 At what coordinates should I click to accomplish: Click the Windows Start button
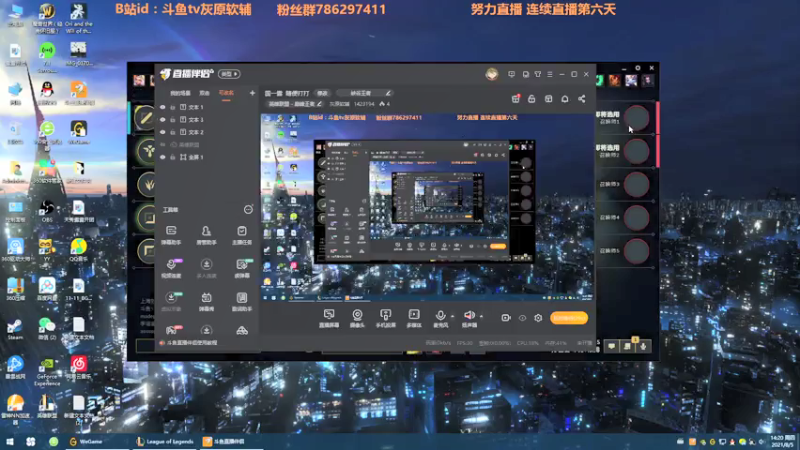(x=10, y=442)
